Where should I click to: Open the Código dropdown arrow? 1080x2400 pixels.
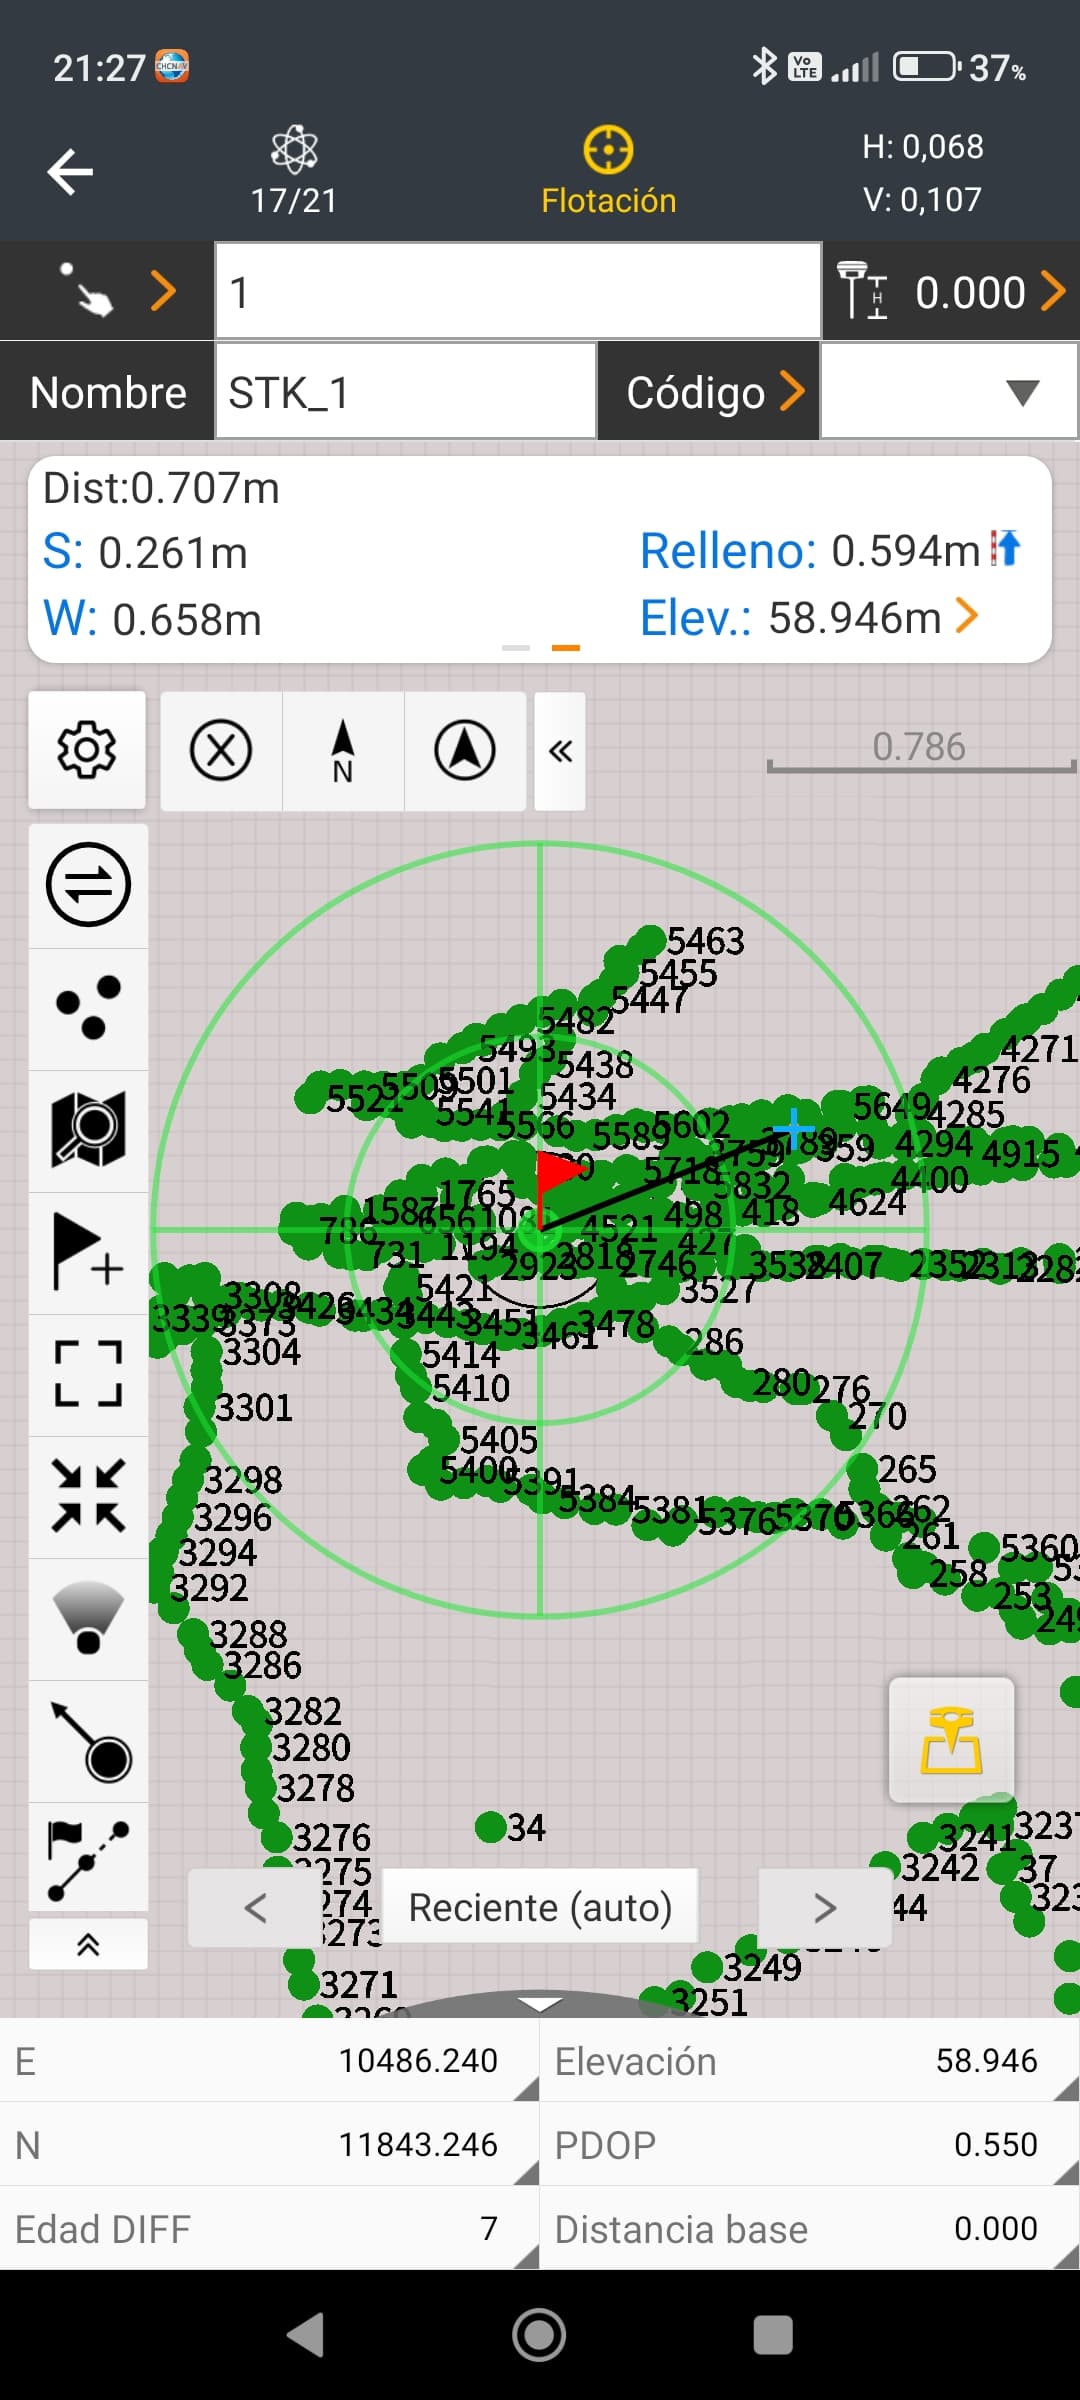(1022, 392)
